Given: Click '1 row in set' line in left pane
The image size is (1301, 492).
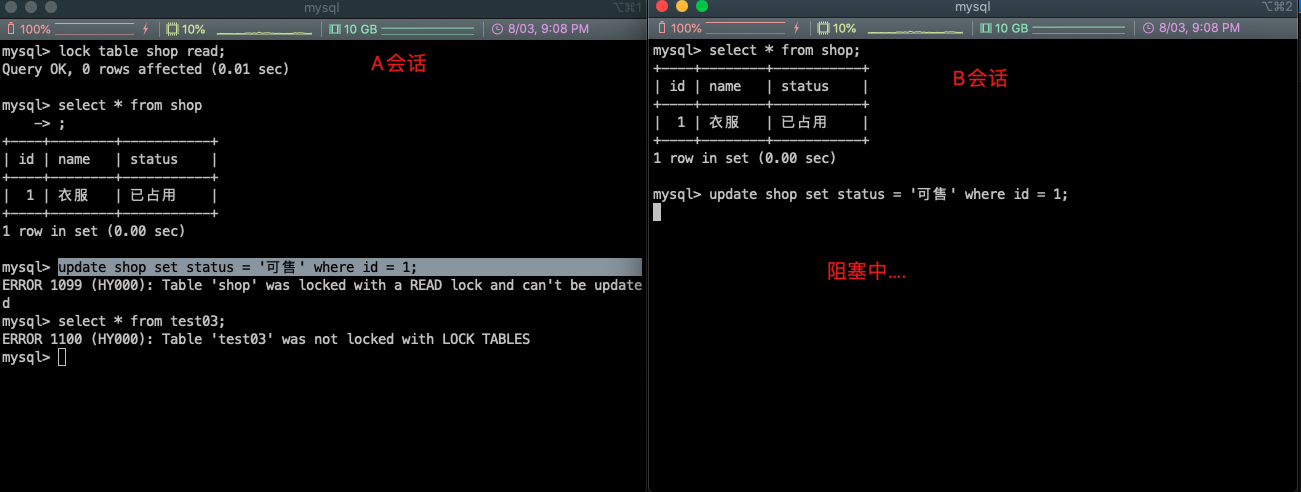Looking at the screenshot, I should click(x=94, y=231).
